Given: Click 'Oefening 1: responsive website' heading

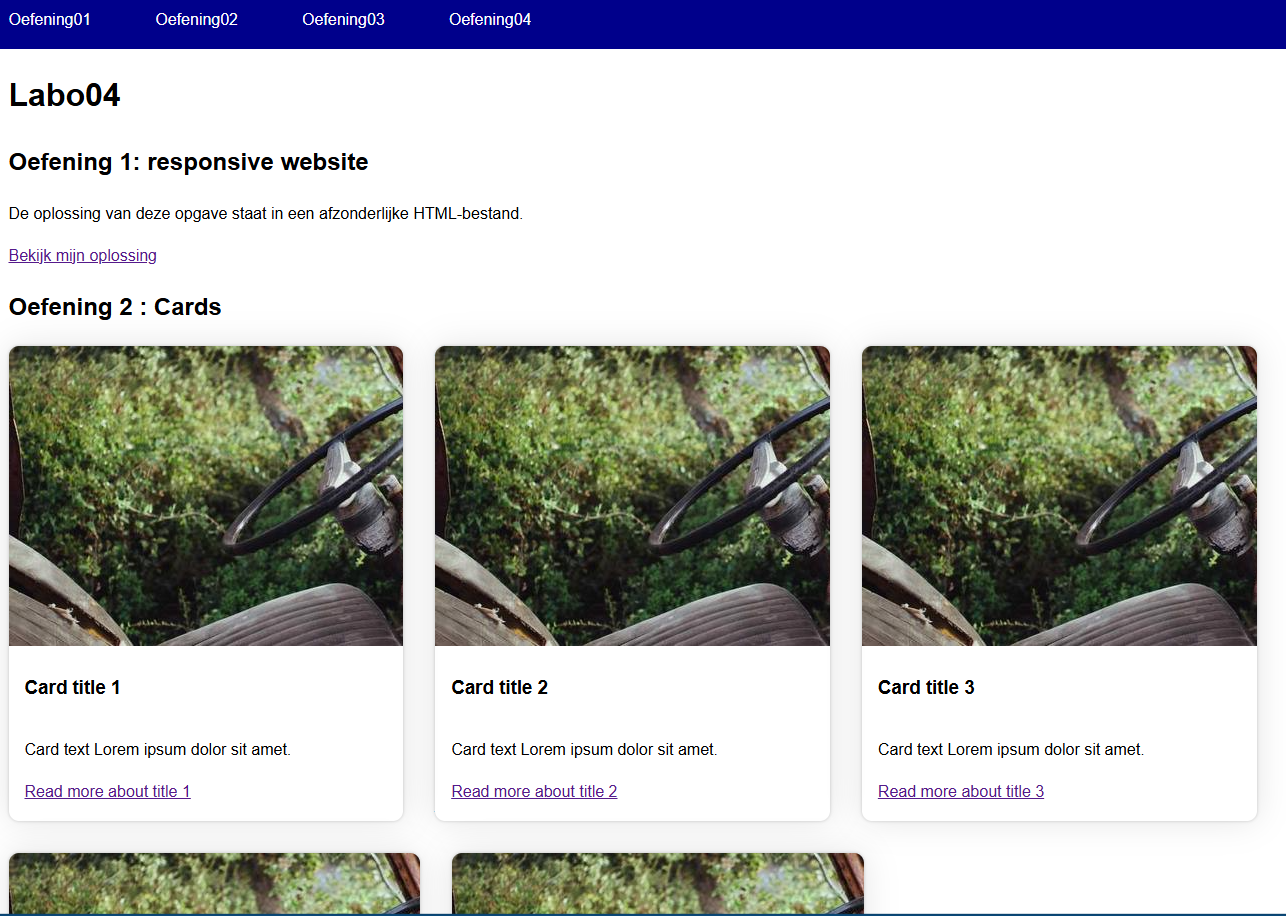Looking at the screenshot, I should tap(188, 162).
